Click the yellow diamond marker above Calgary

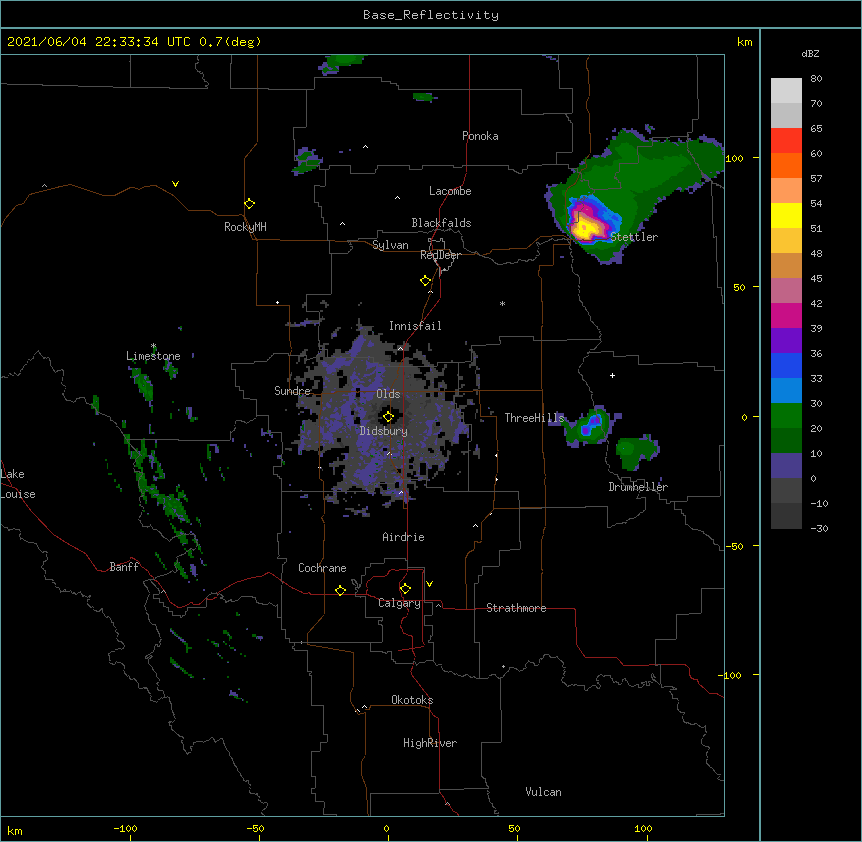(x=405, y=589)
